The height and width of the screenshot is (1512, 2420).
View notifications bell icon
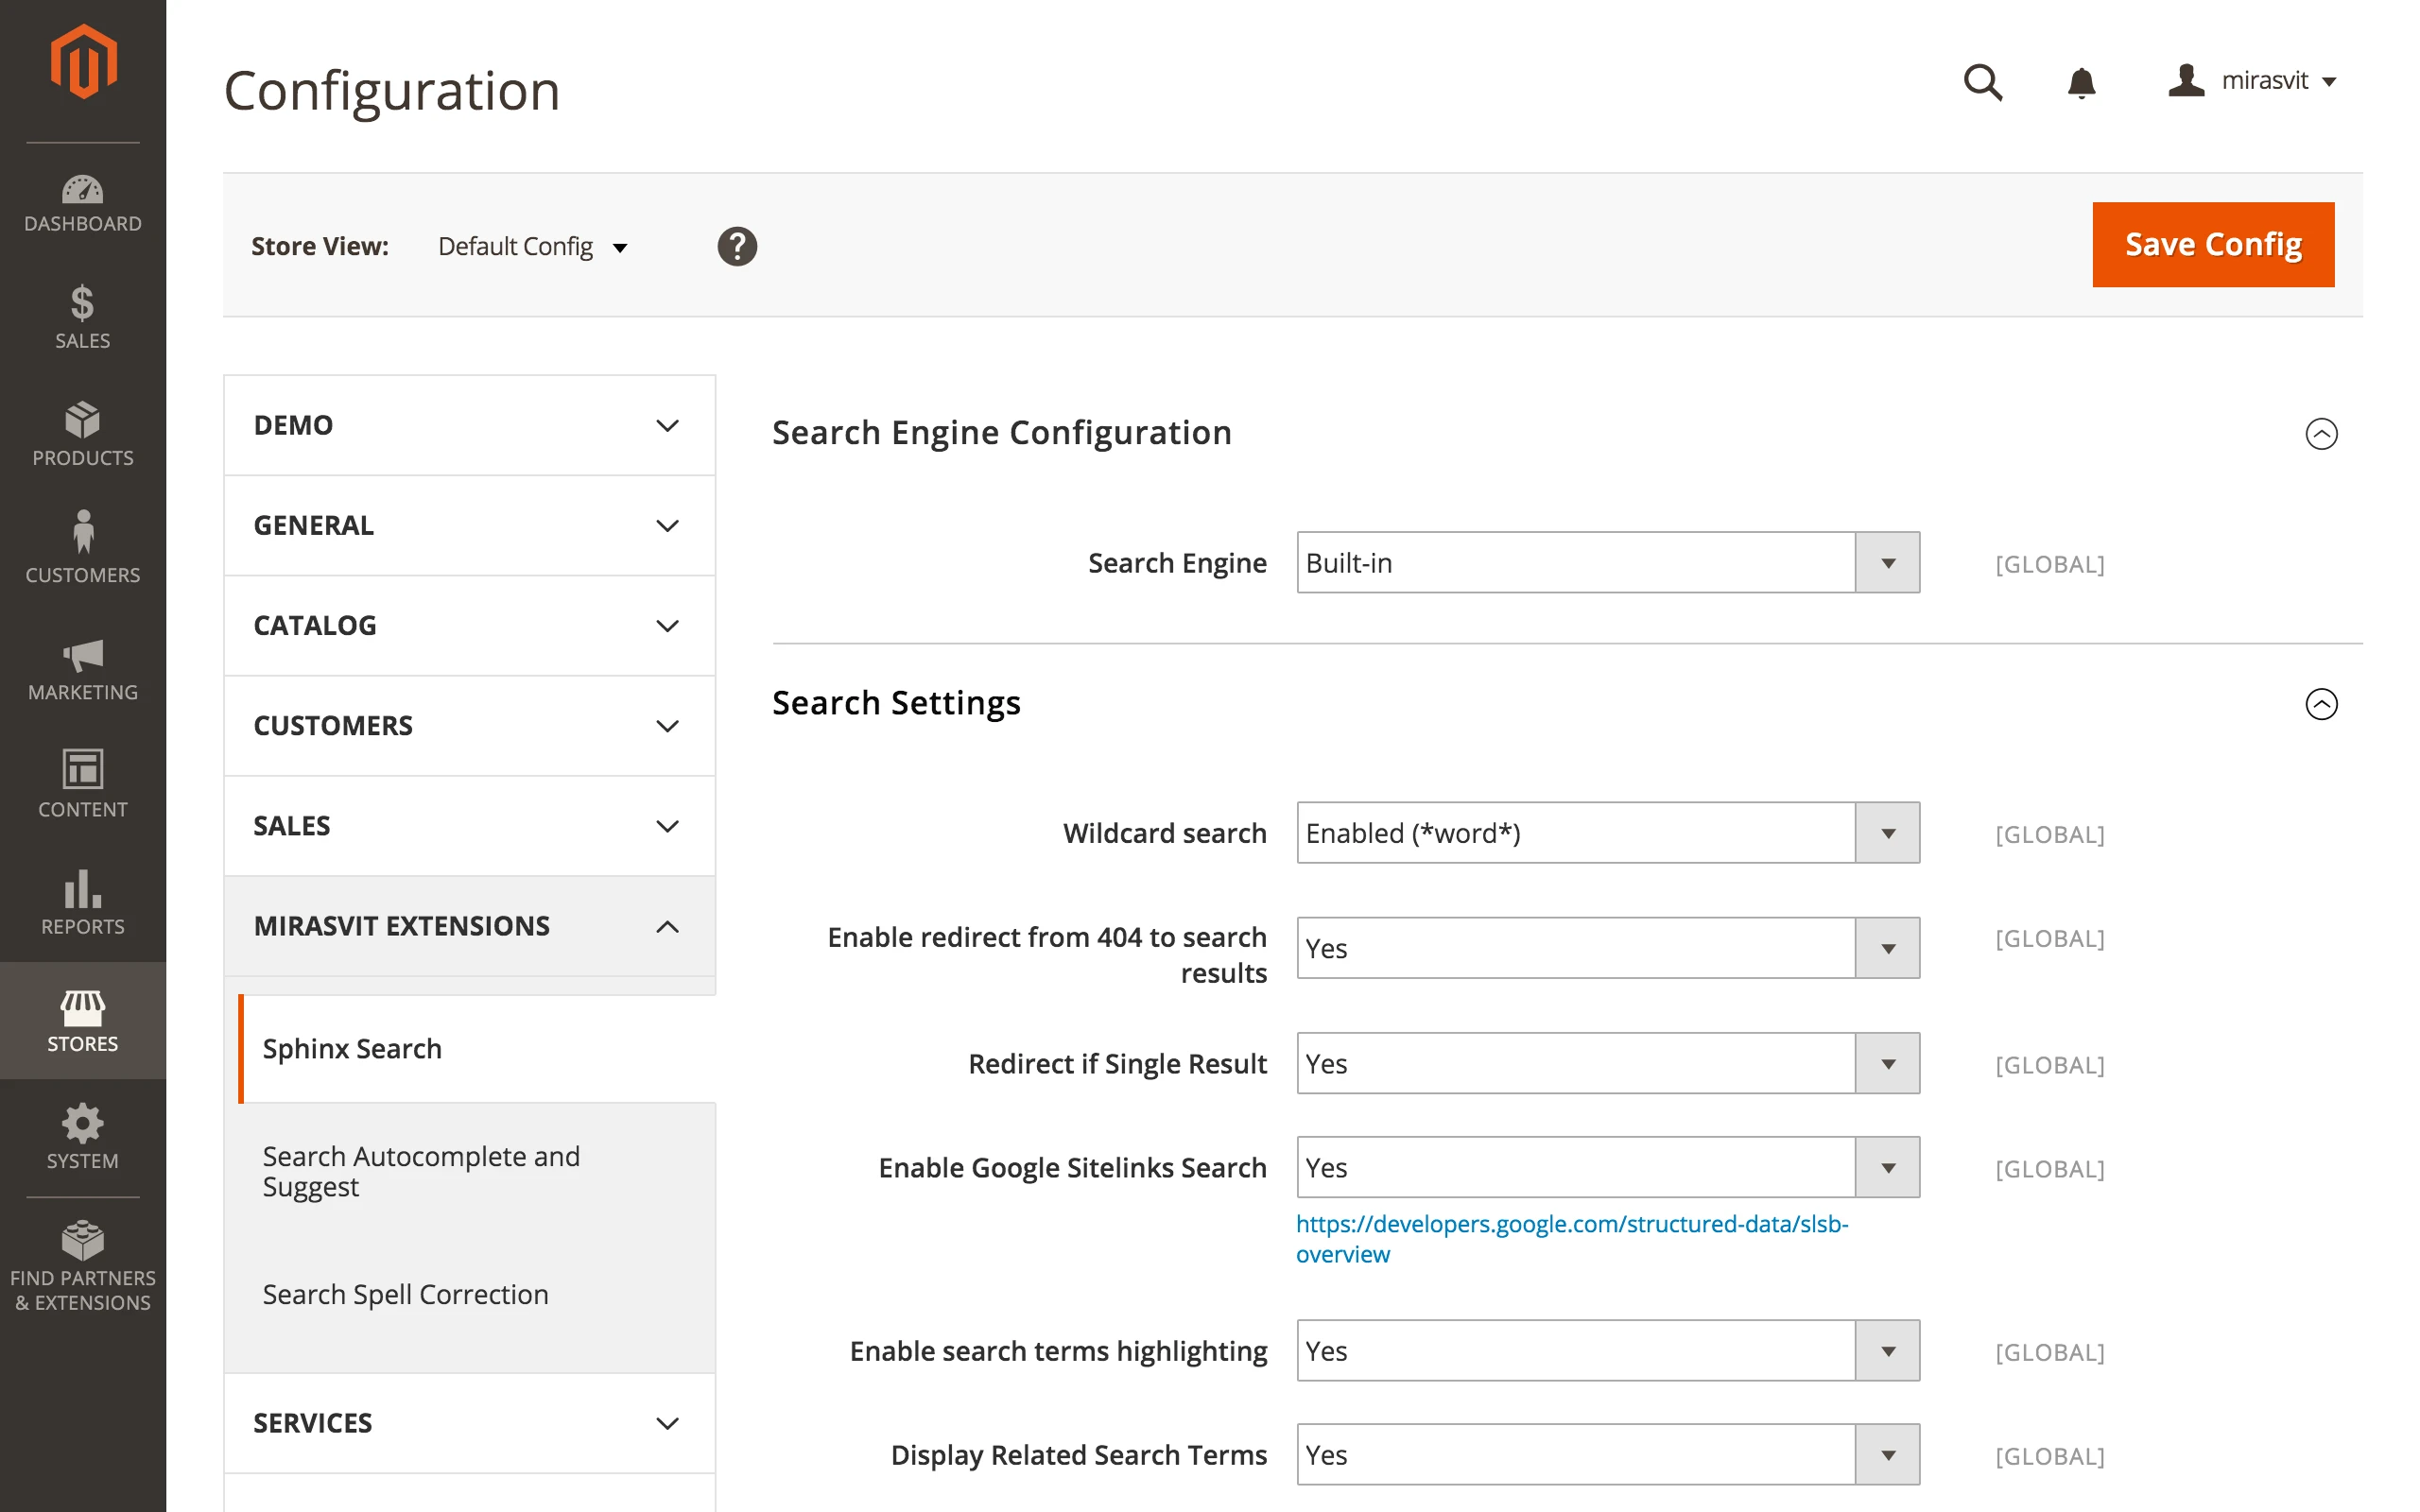click(x=2081, y=82)
